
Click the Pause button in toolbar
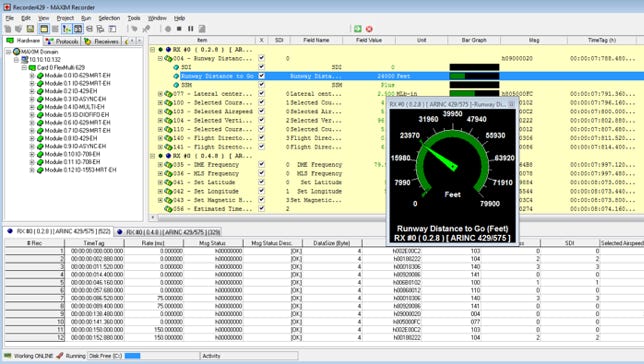click(x=191, y=29)
